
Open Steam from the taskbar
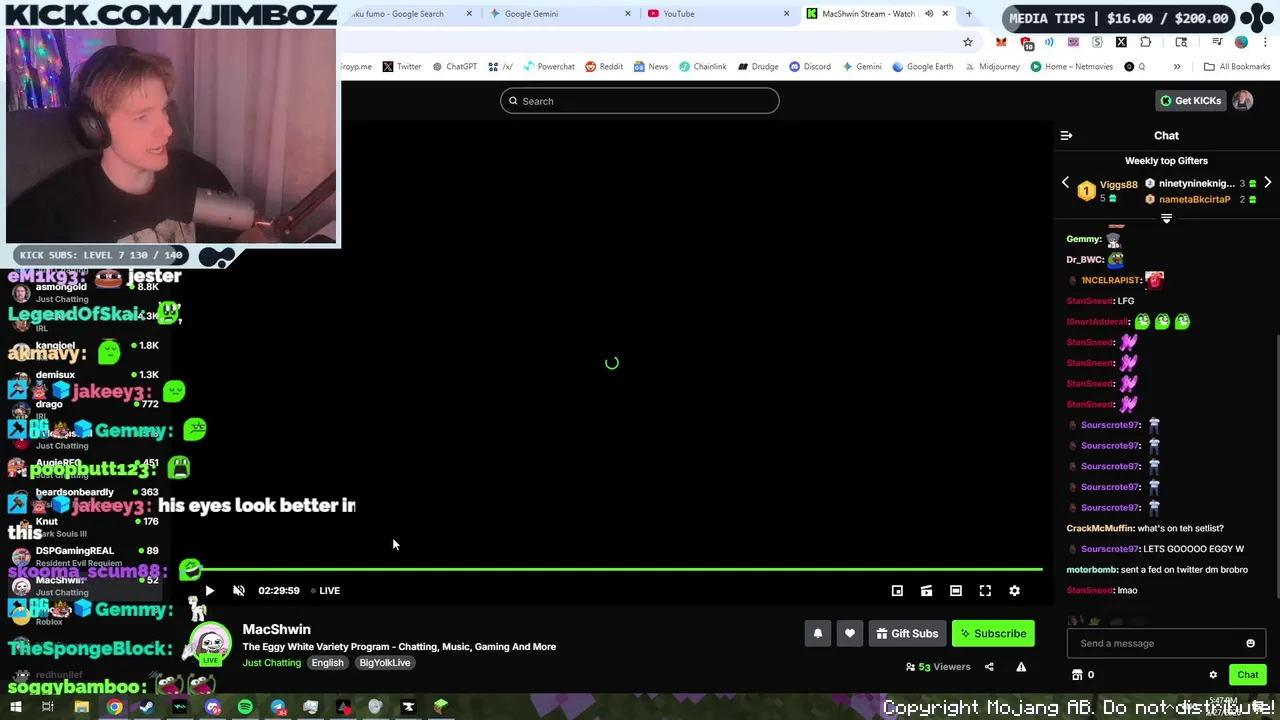(x=147, y=707)
